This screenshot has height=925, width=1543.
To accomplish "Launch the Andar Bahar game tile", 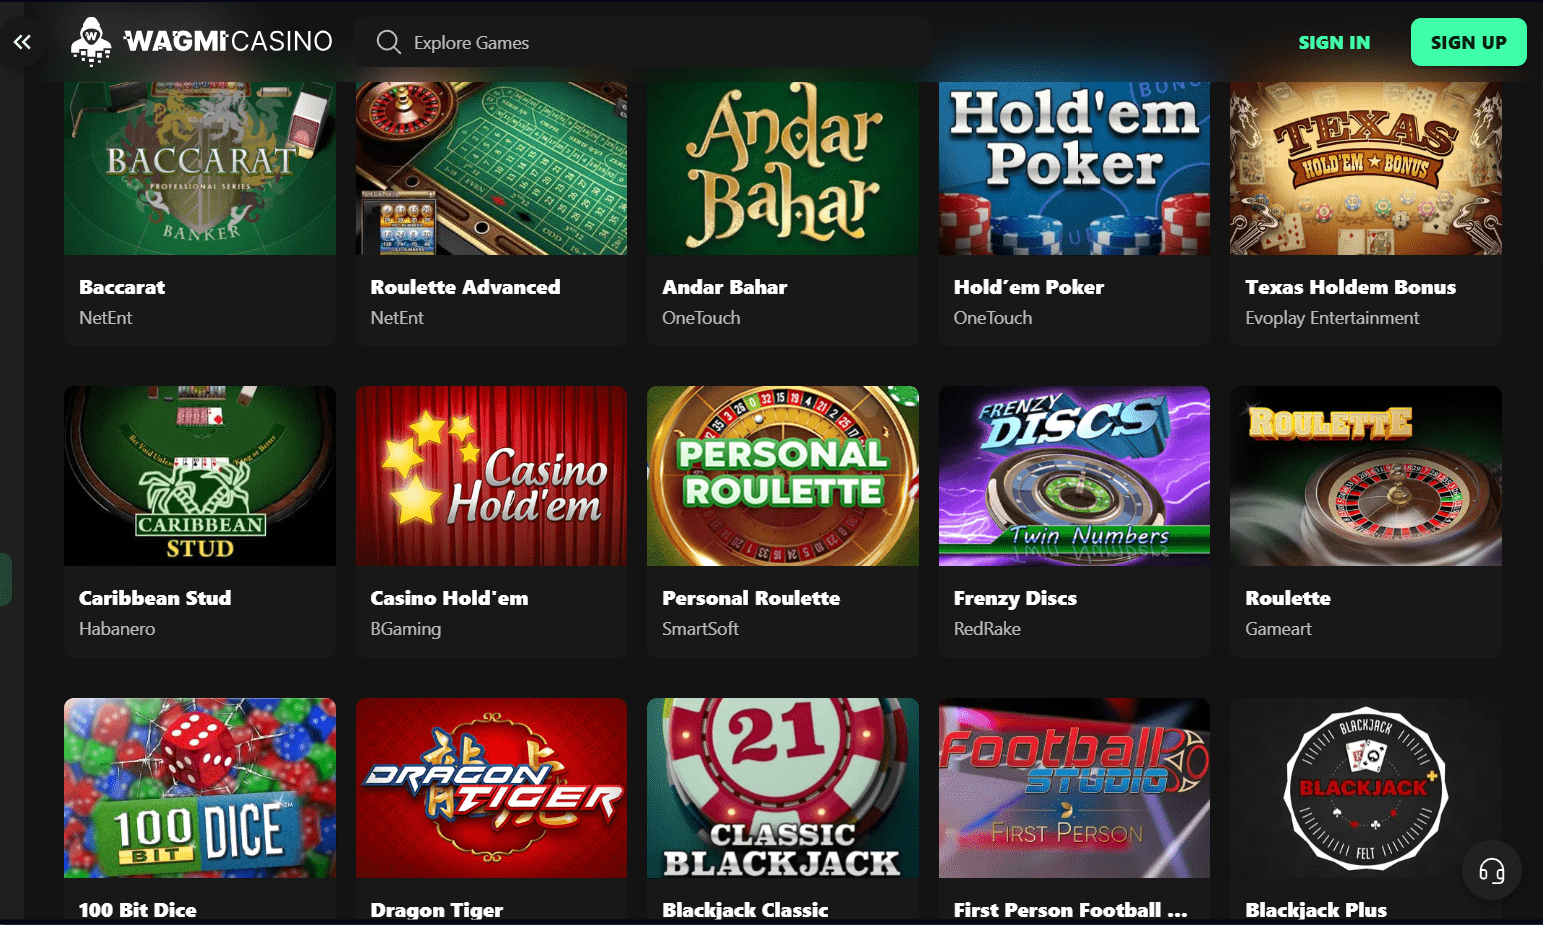I will [x=783, y=168].
